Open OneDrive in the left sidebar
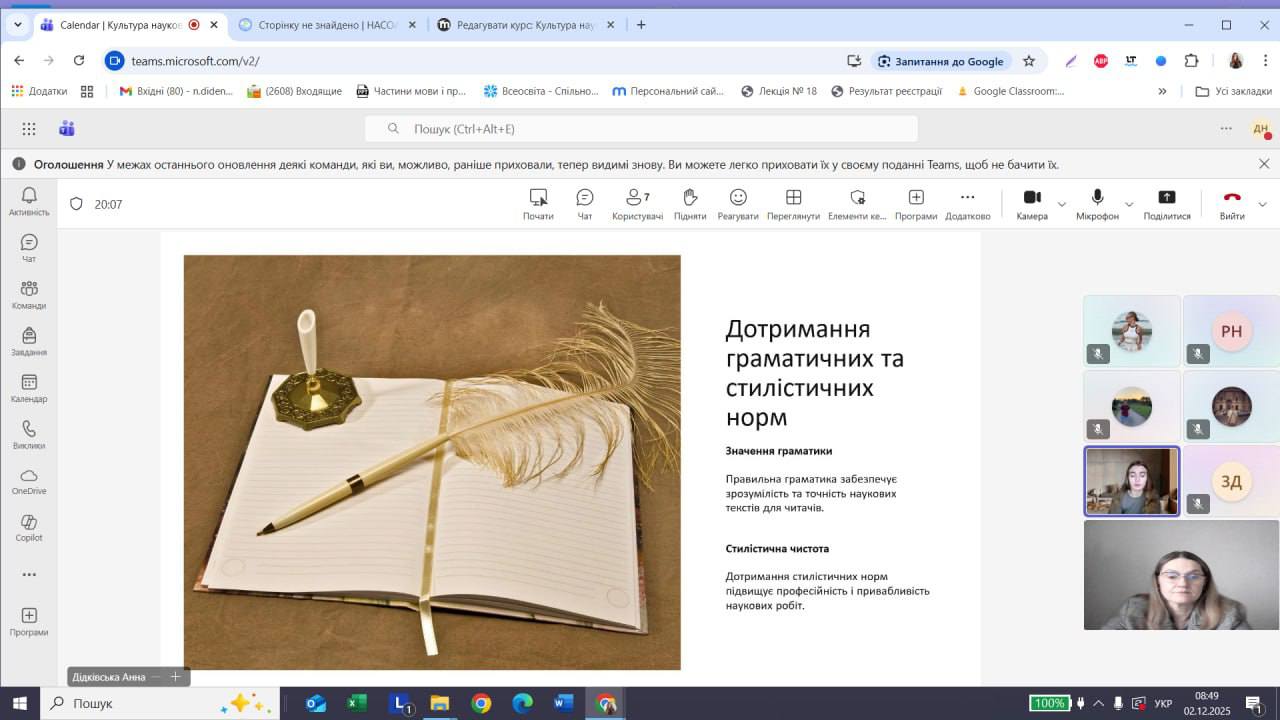 (29, 481)
